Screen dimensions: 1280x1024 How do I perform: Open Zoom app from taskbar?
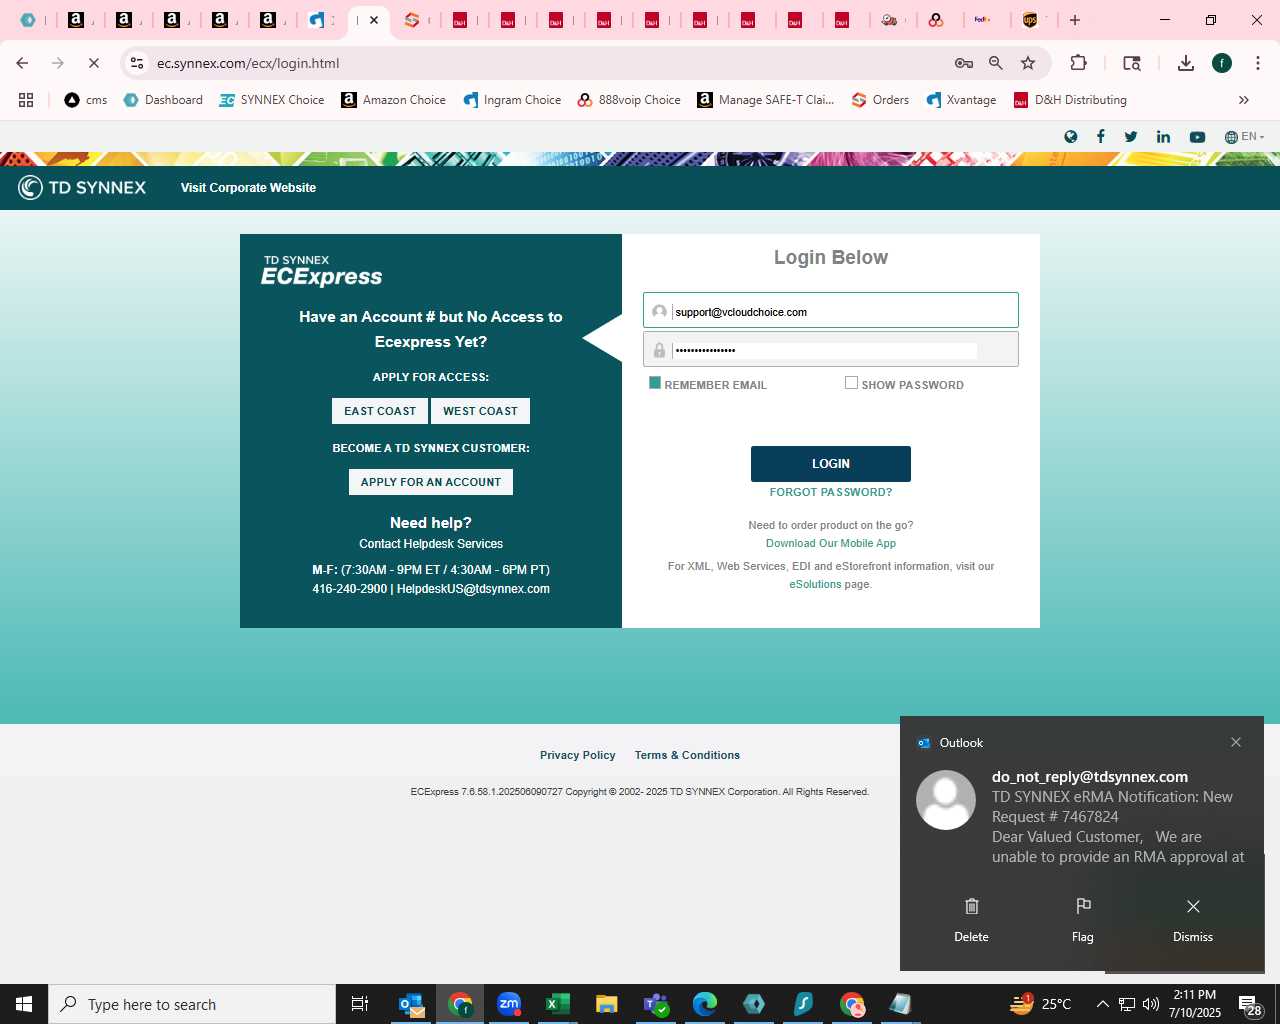509,1004
